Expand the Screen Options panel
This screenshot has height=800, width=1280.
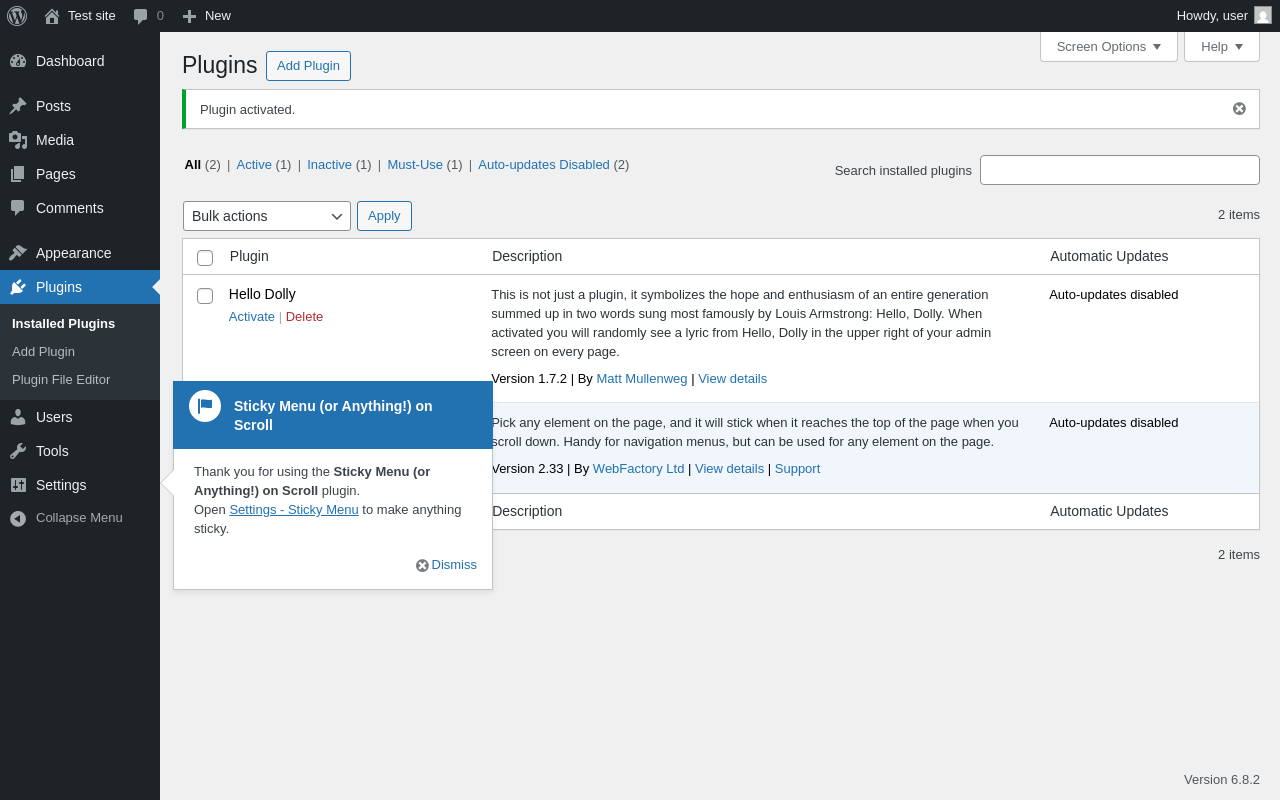coord(1108,46)
